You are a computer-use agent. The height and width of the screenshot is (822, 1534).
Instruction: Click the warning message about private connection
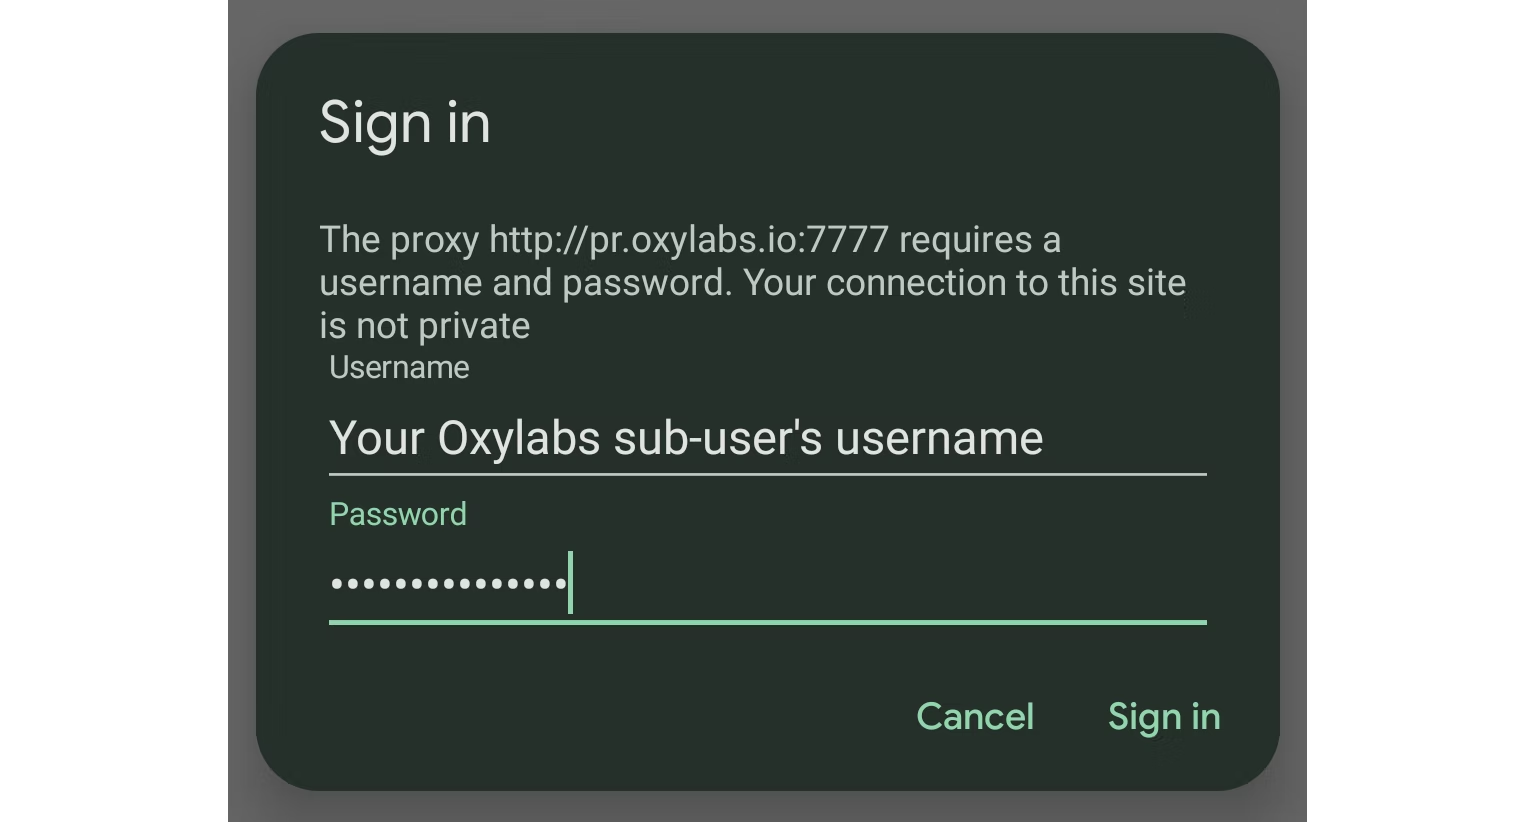point(752,282)
